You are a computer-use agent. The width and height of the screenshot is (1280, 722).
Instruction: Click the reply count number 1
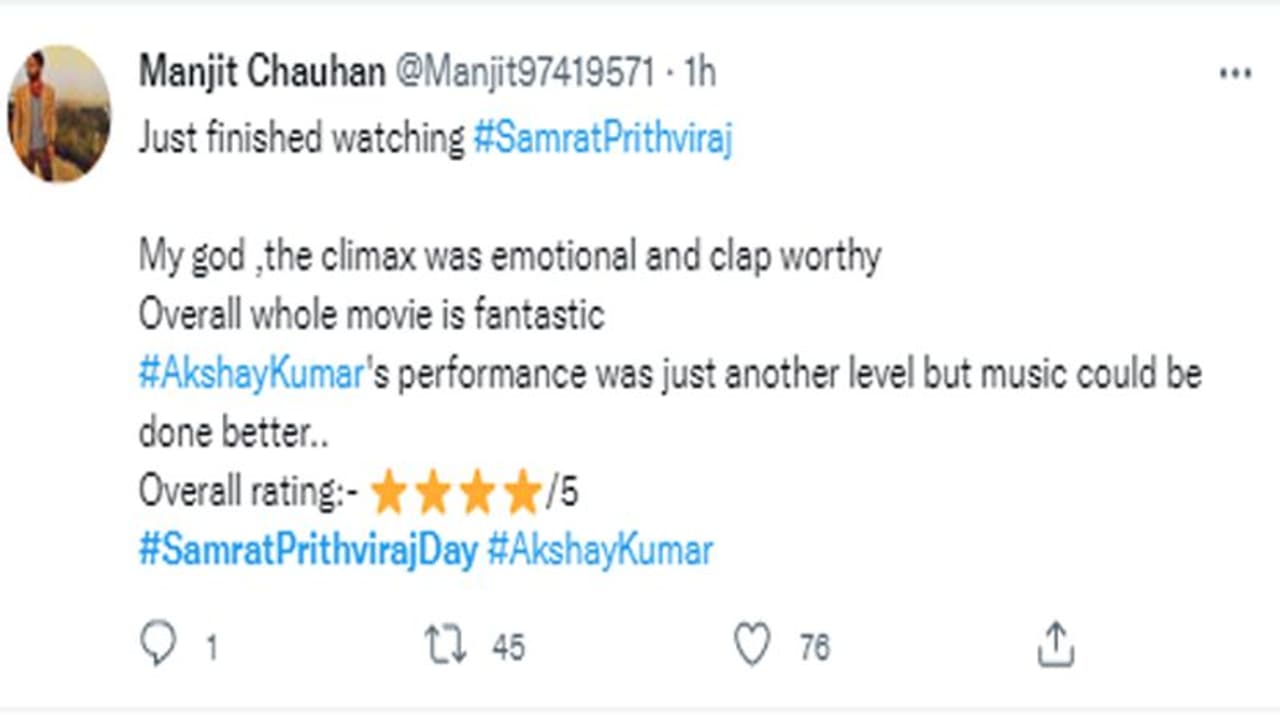211,648
